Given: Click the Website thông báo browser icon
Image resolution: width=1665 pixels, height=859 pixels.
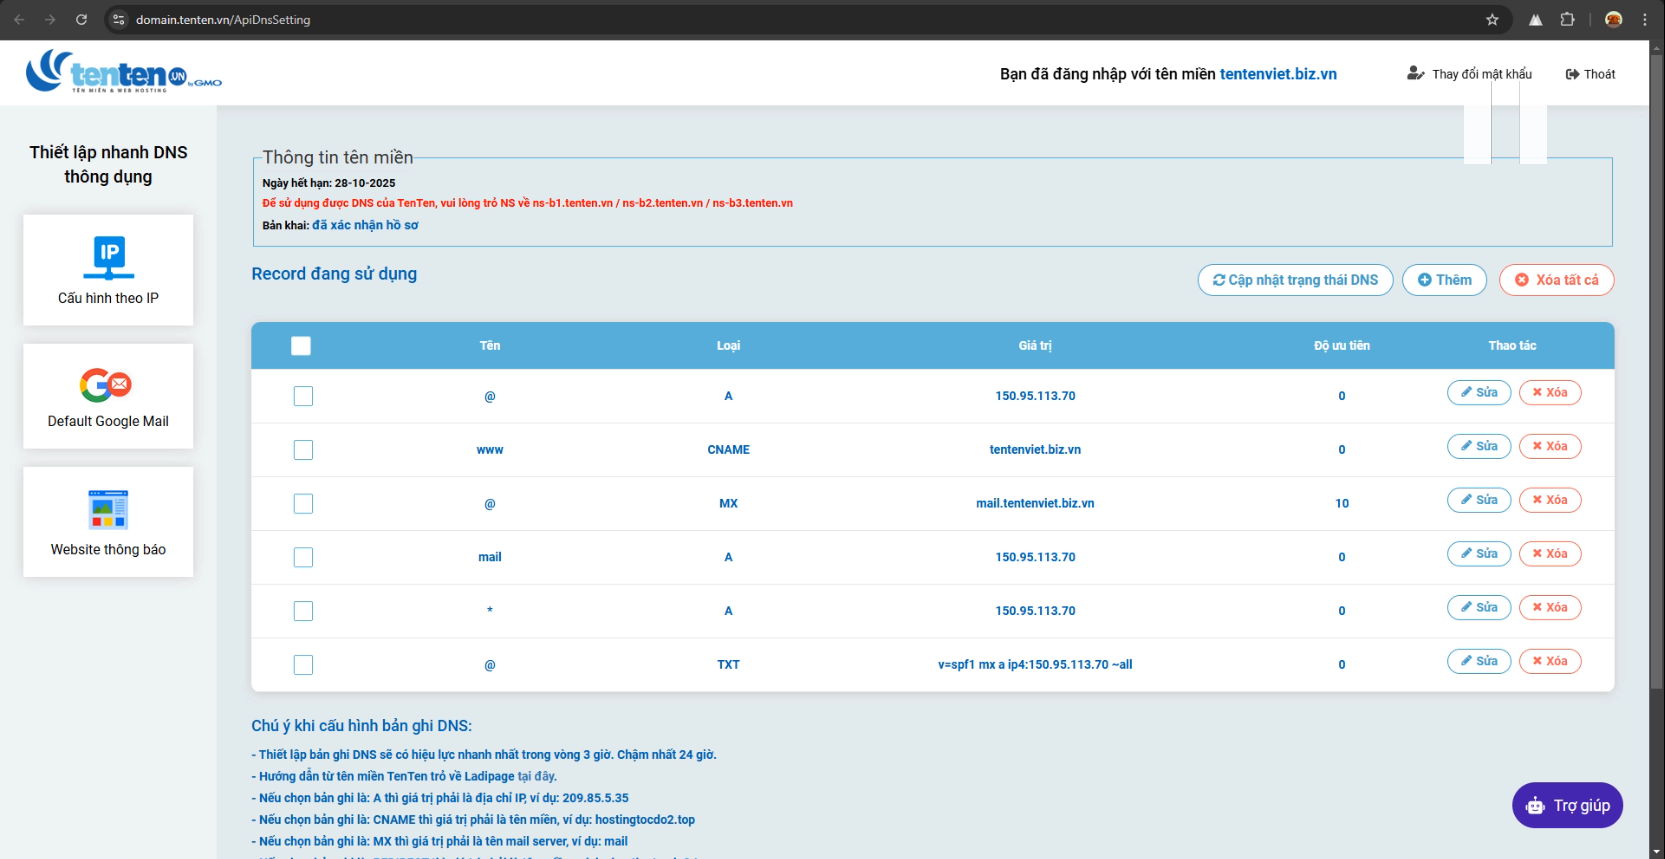Looking at the screenshot, I should click(x=108, y=509).
